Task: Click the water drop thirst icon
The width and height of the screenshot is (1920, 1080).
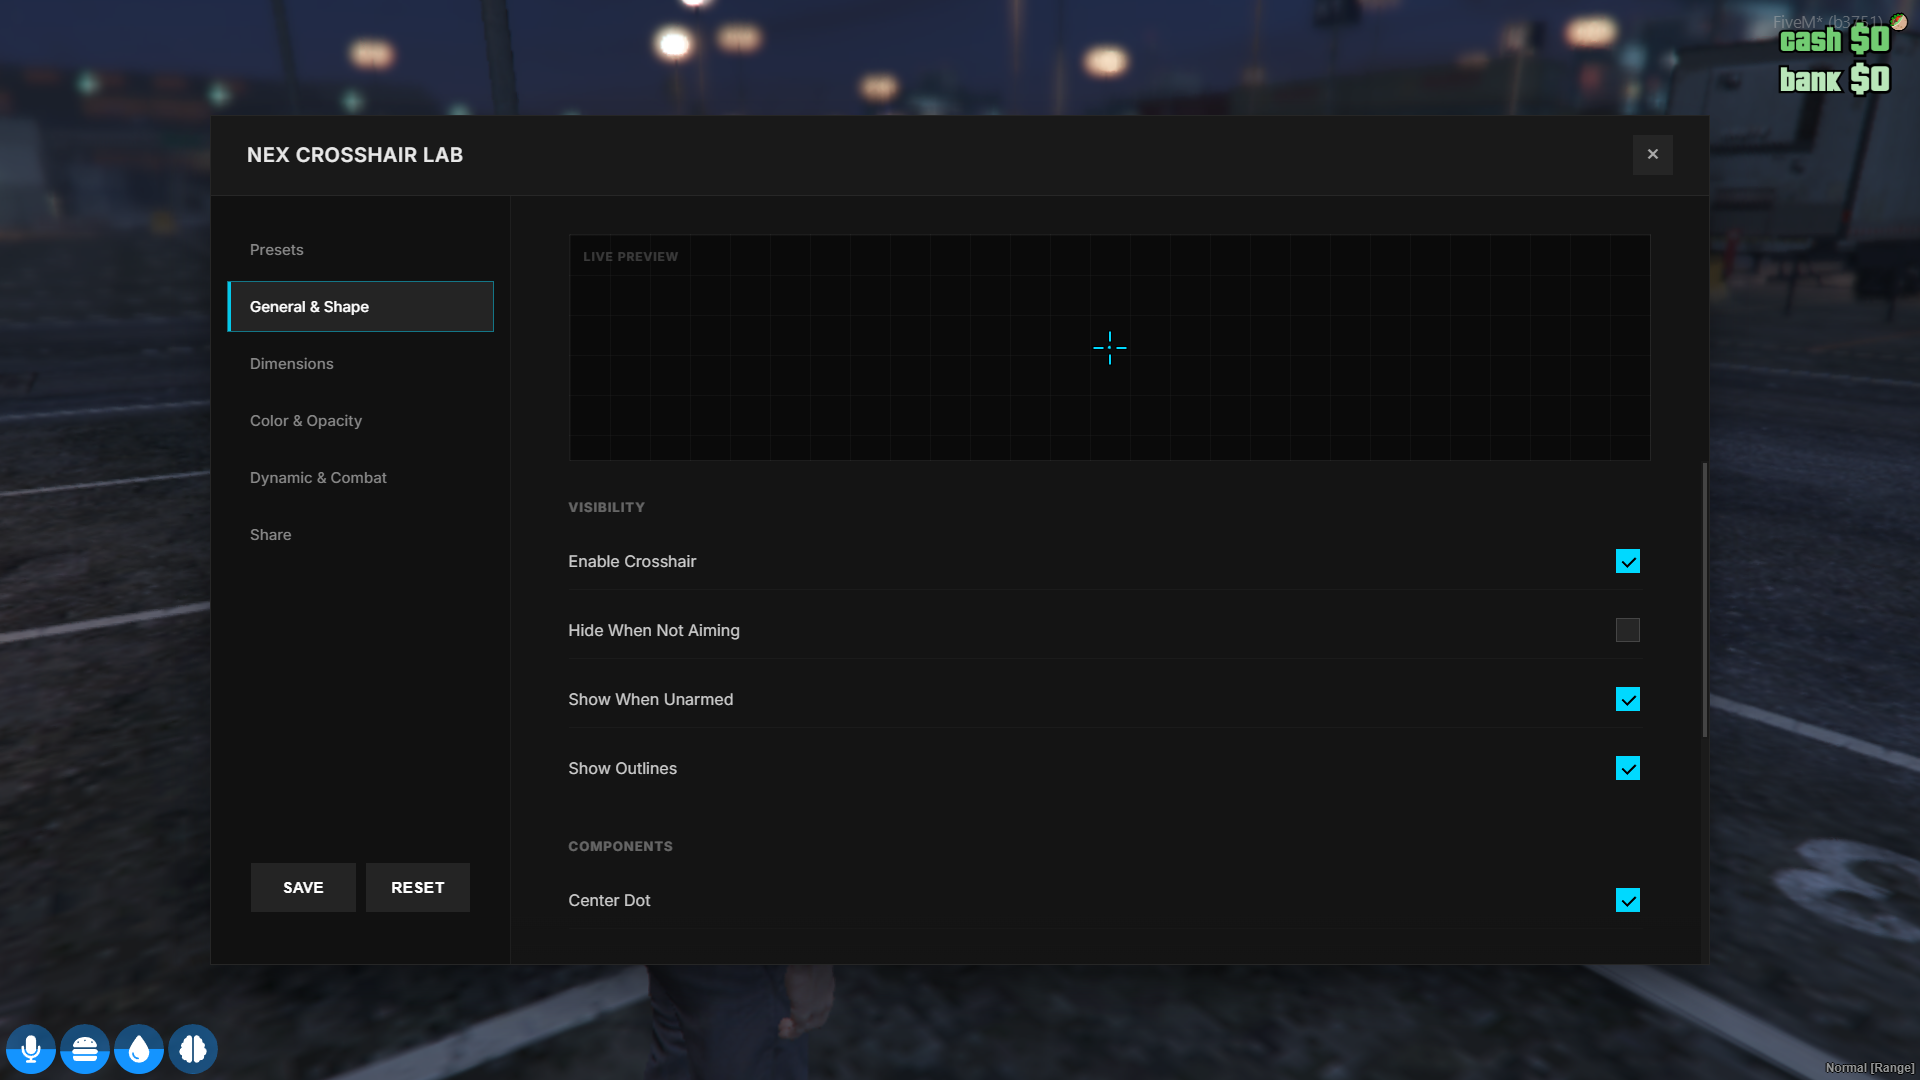Action: [139, 1049]
